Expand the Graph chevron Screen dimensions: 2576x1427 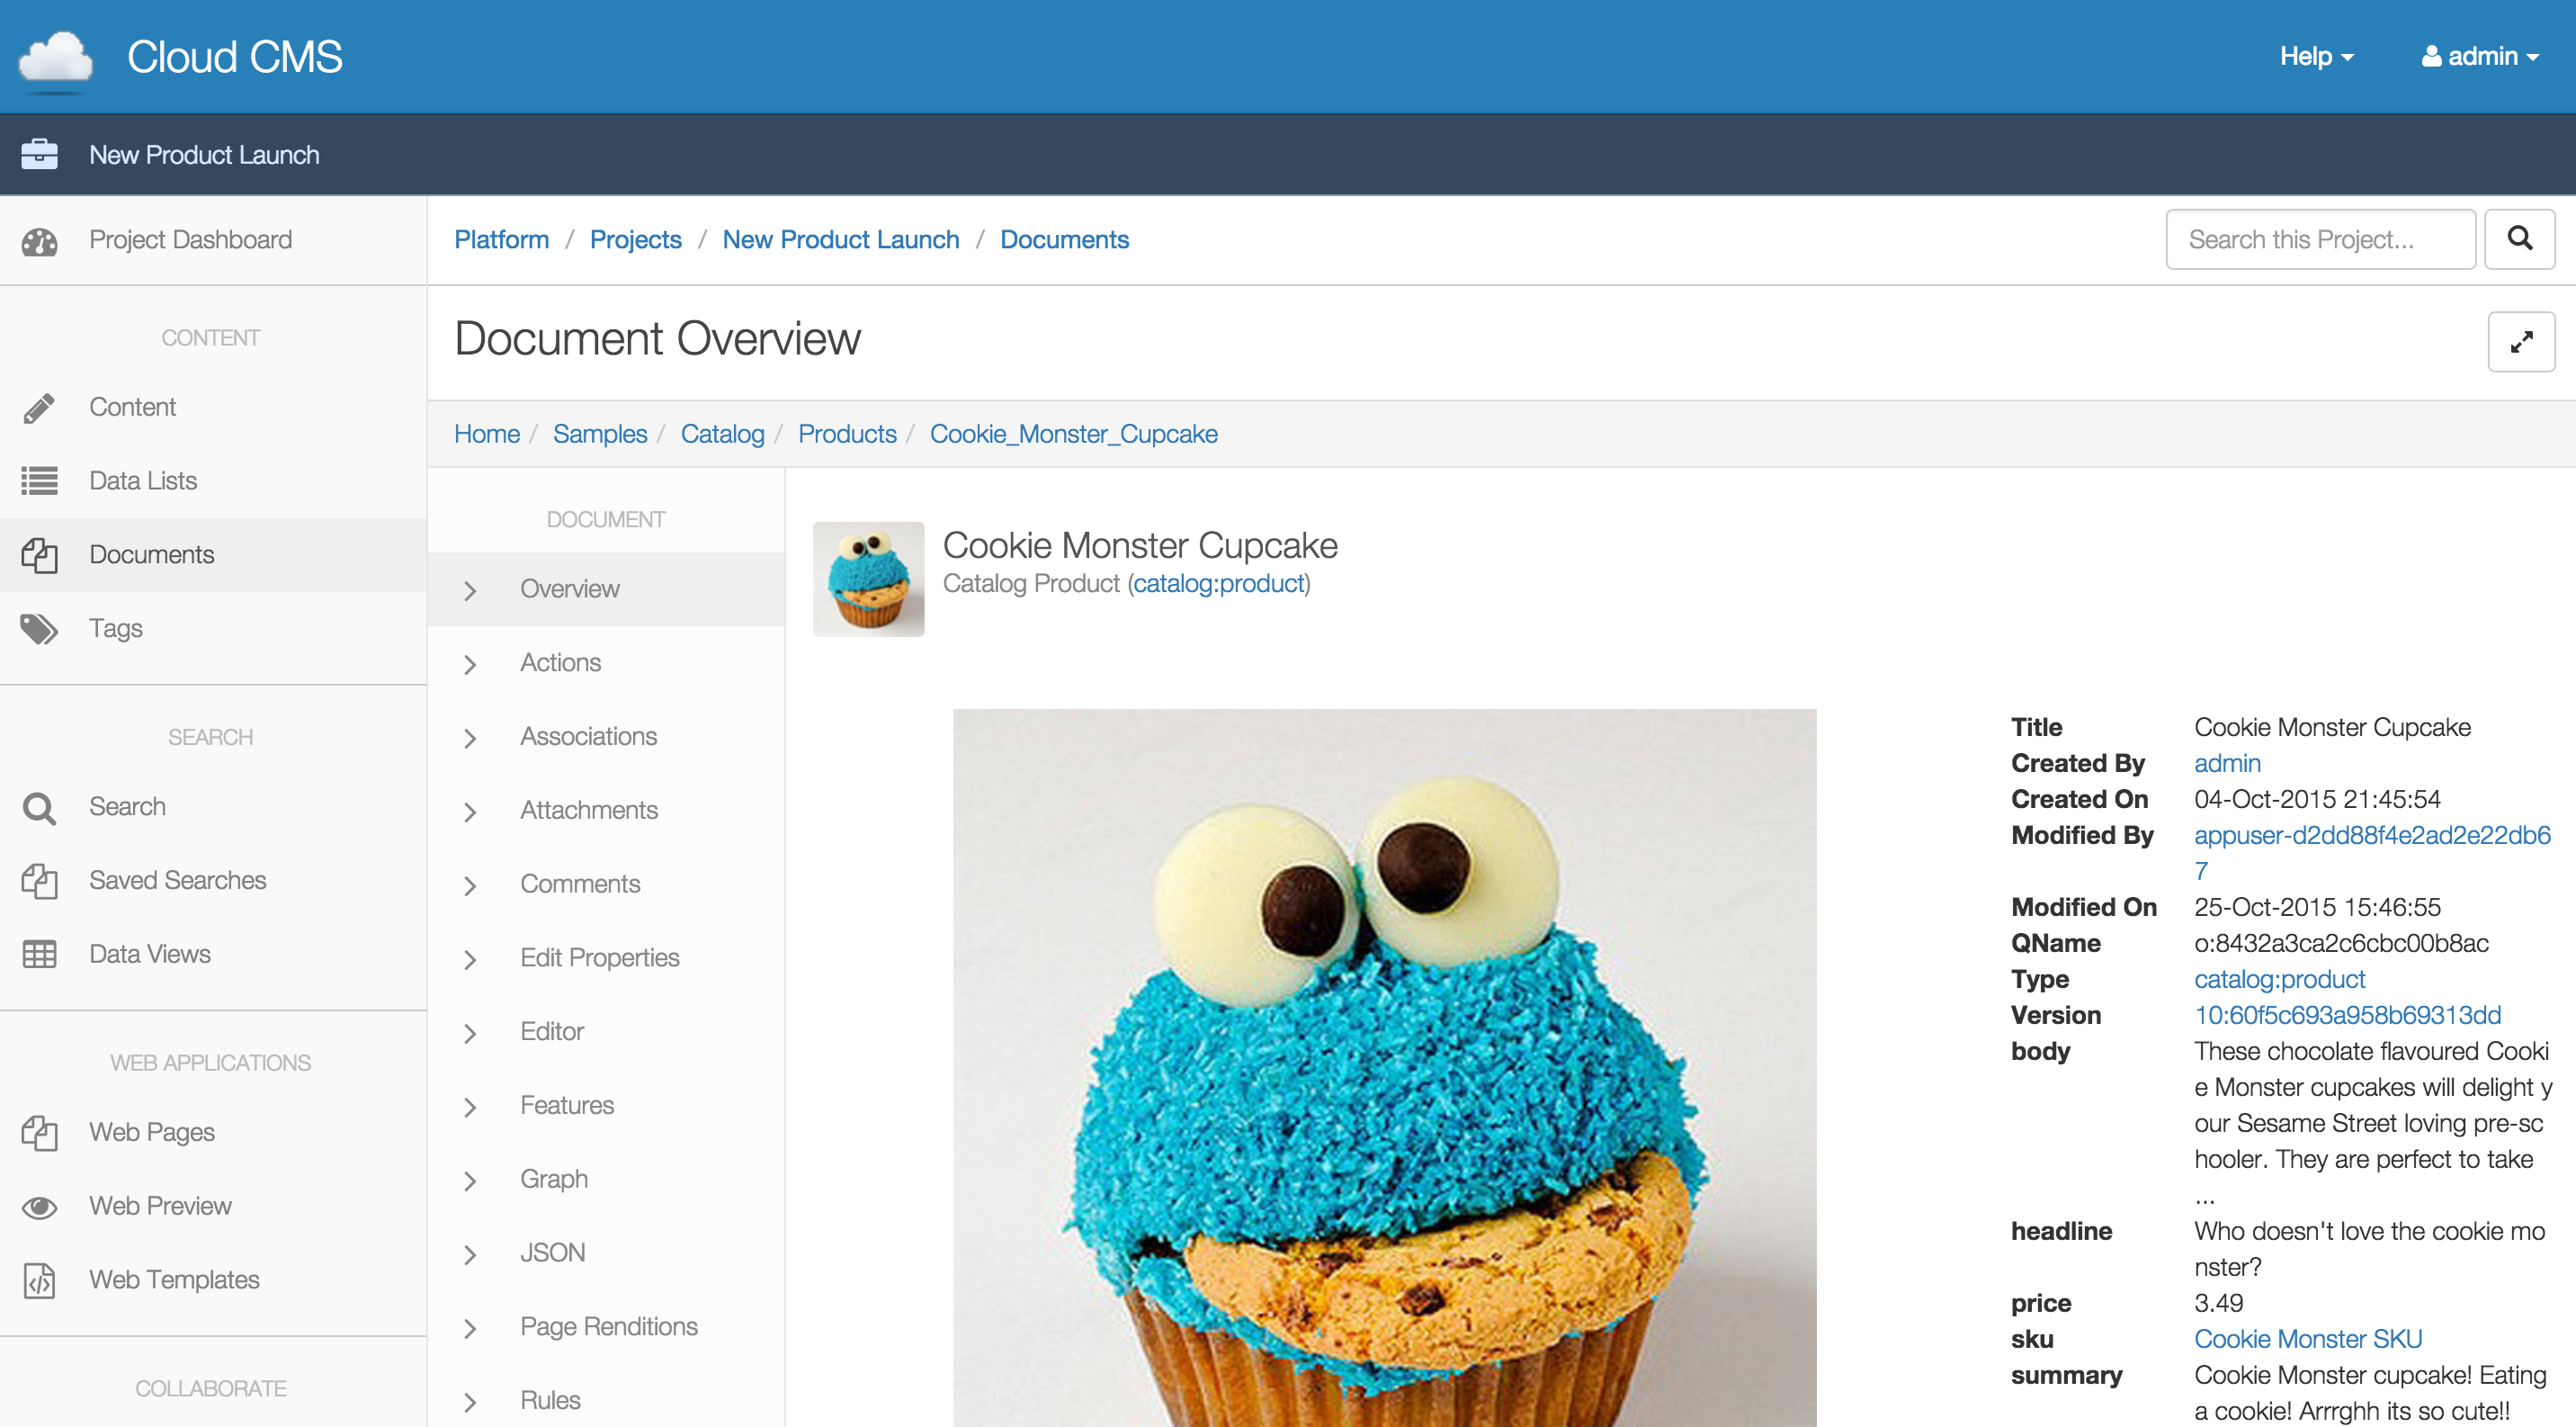[x=470, y=1181]
